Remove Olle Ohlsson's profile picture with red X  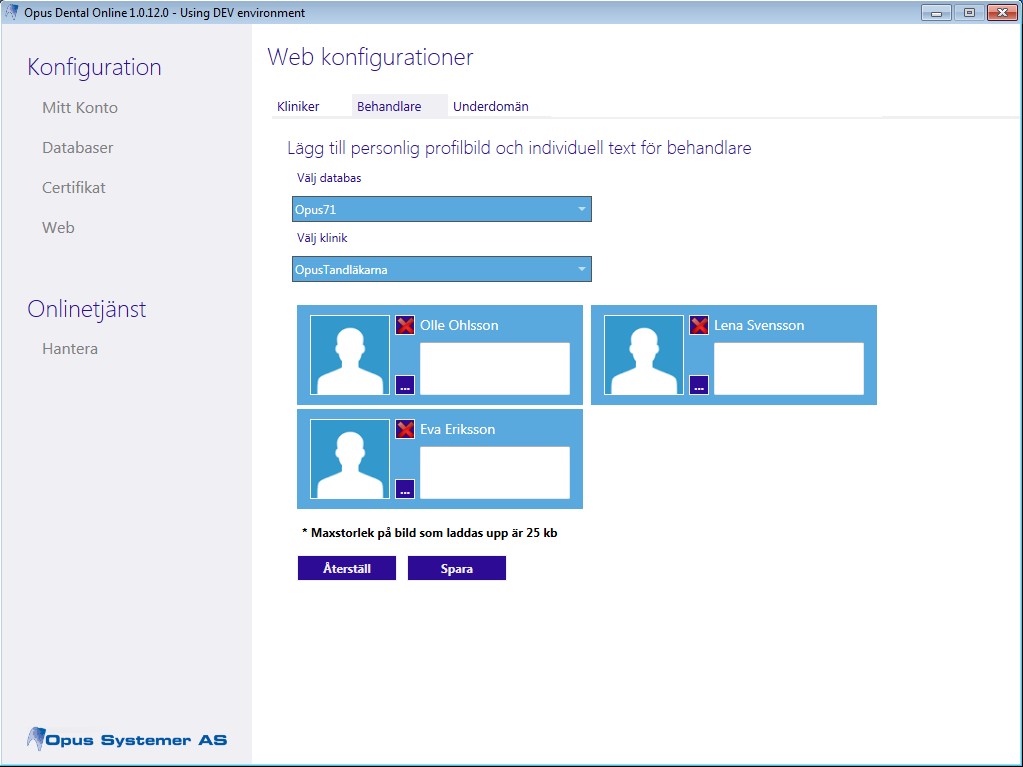(405, 325)
